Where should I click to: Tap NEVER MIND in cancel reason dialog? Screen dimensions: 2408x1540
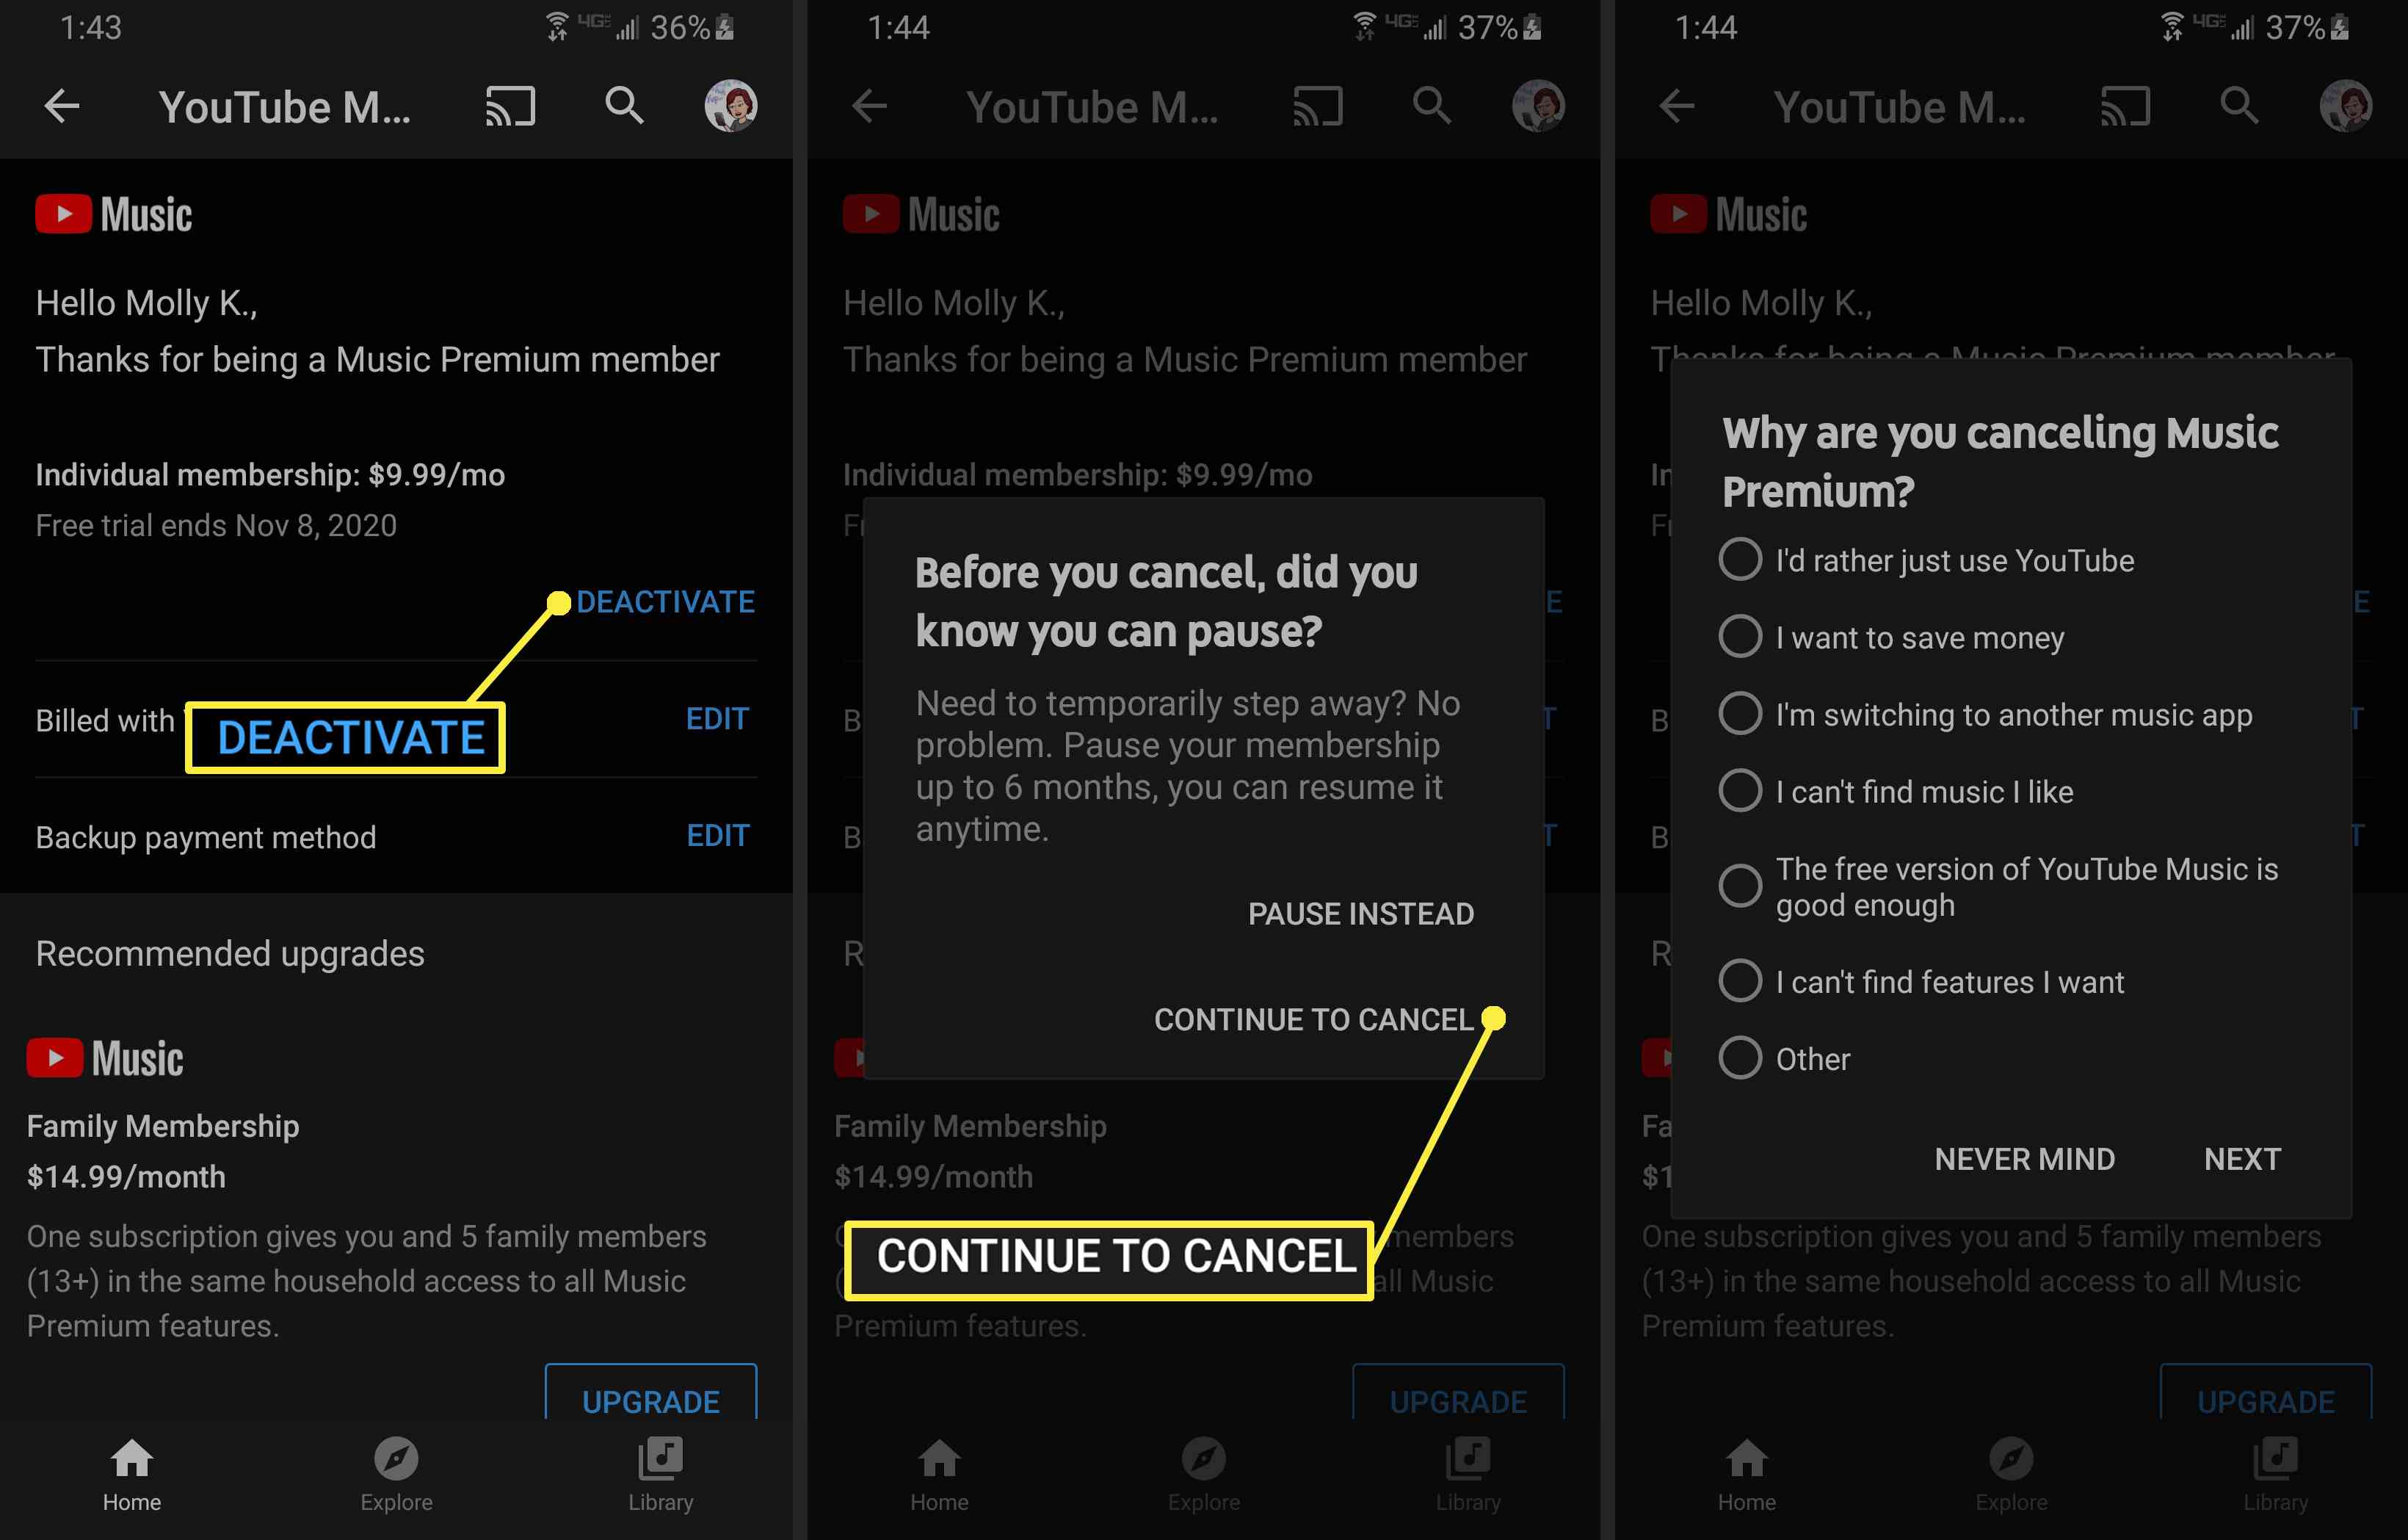pyautogui.click(x=2024, y=1159)
